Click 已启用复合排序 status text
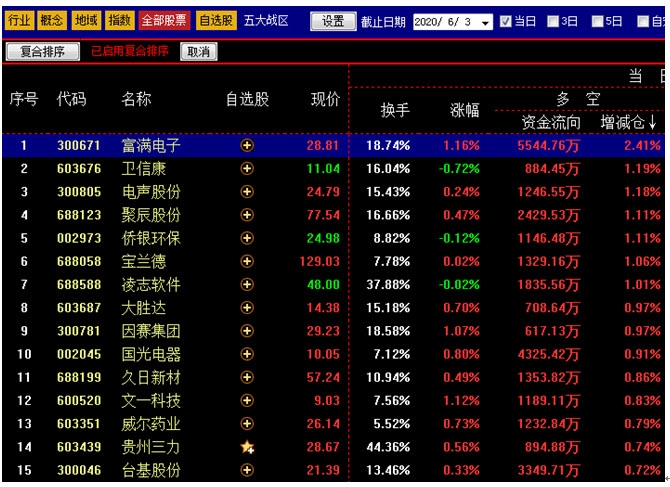The width and height of the screenshot is (670, 487). 129,51
